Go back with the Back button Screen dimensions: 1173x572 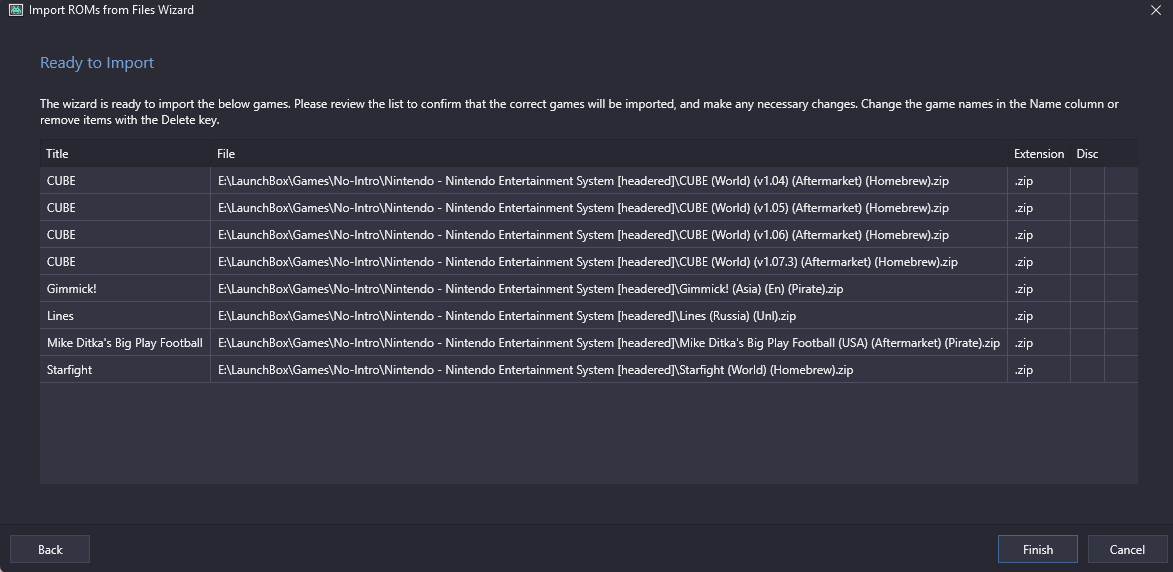point(50,550)
